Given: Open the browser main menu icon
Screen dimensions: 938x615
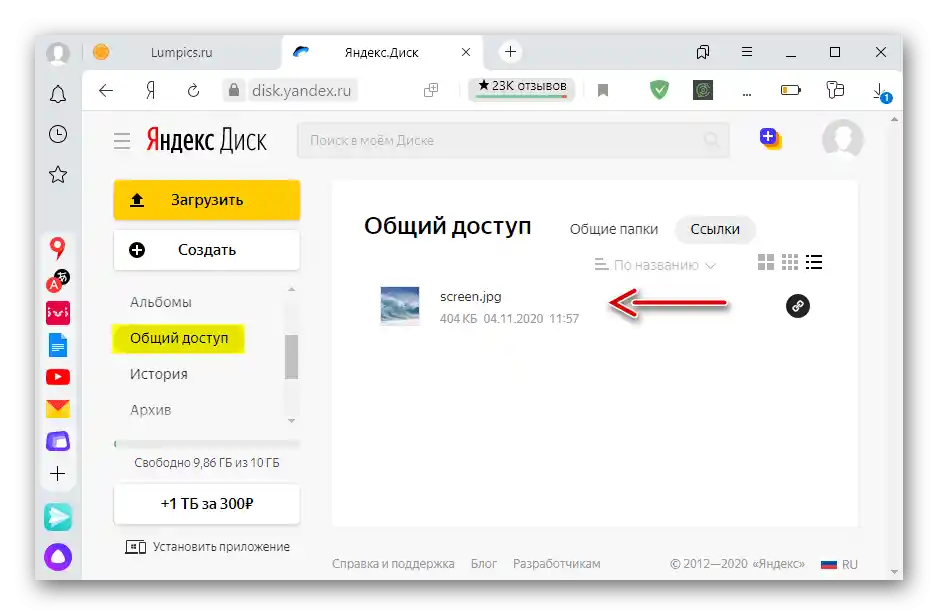Looking at the screenshot, I should click(x=747, y=52).
